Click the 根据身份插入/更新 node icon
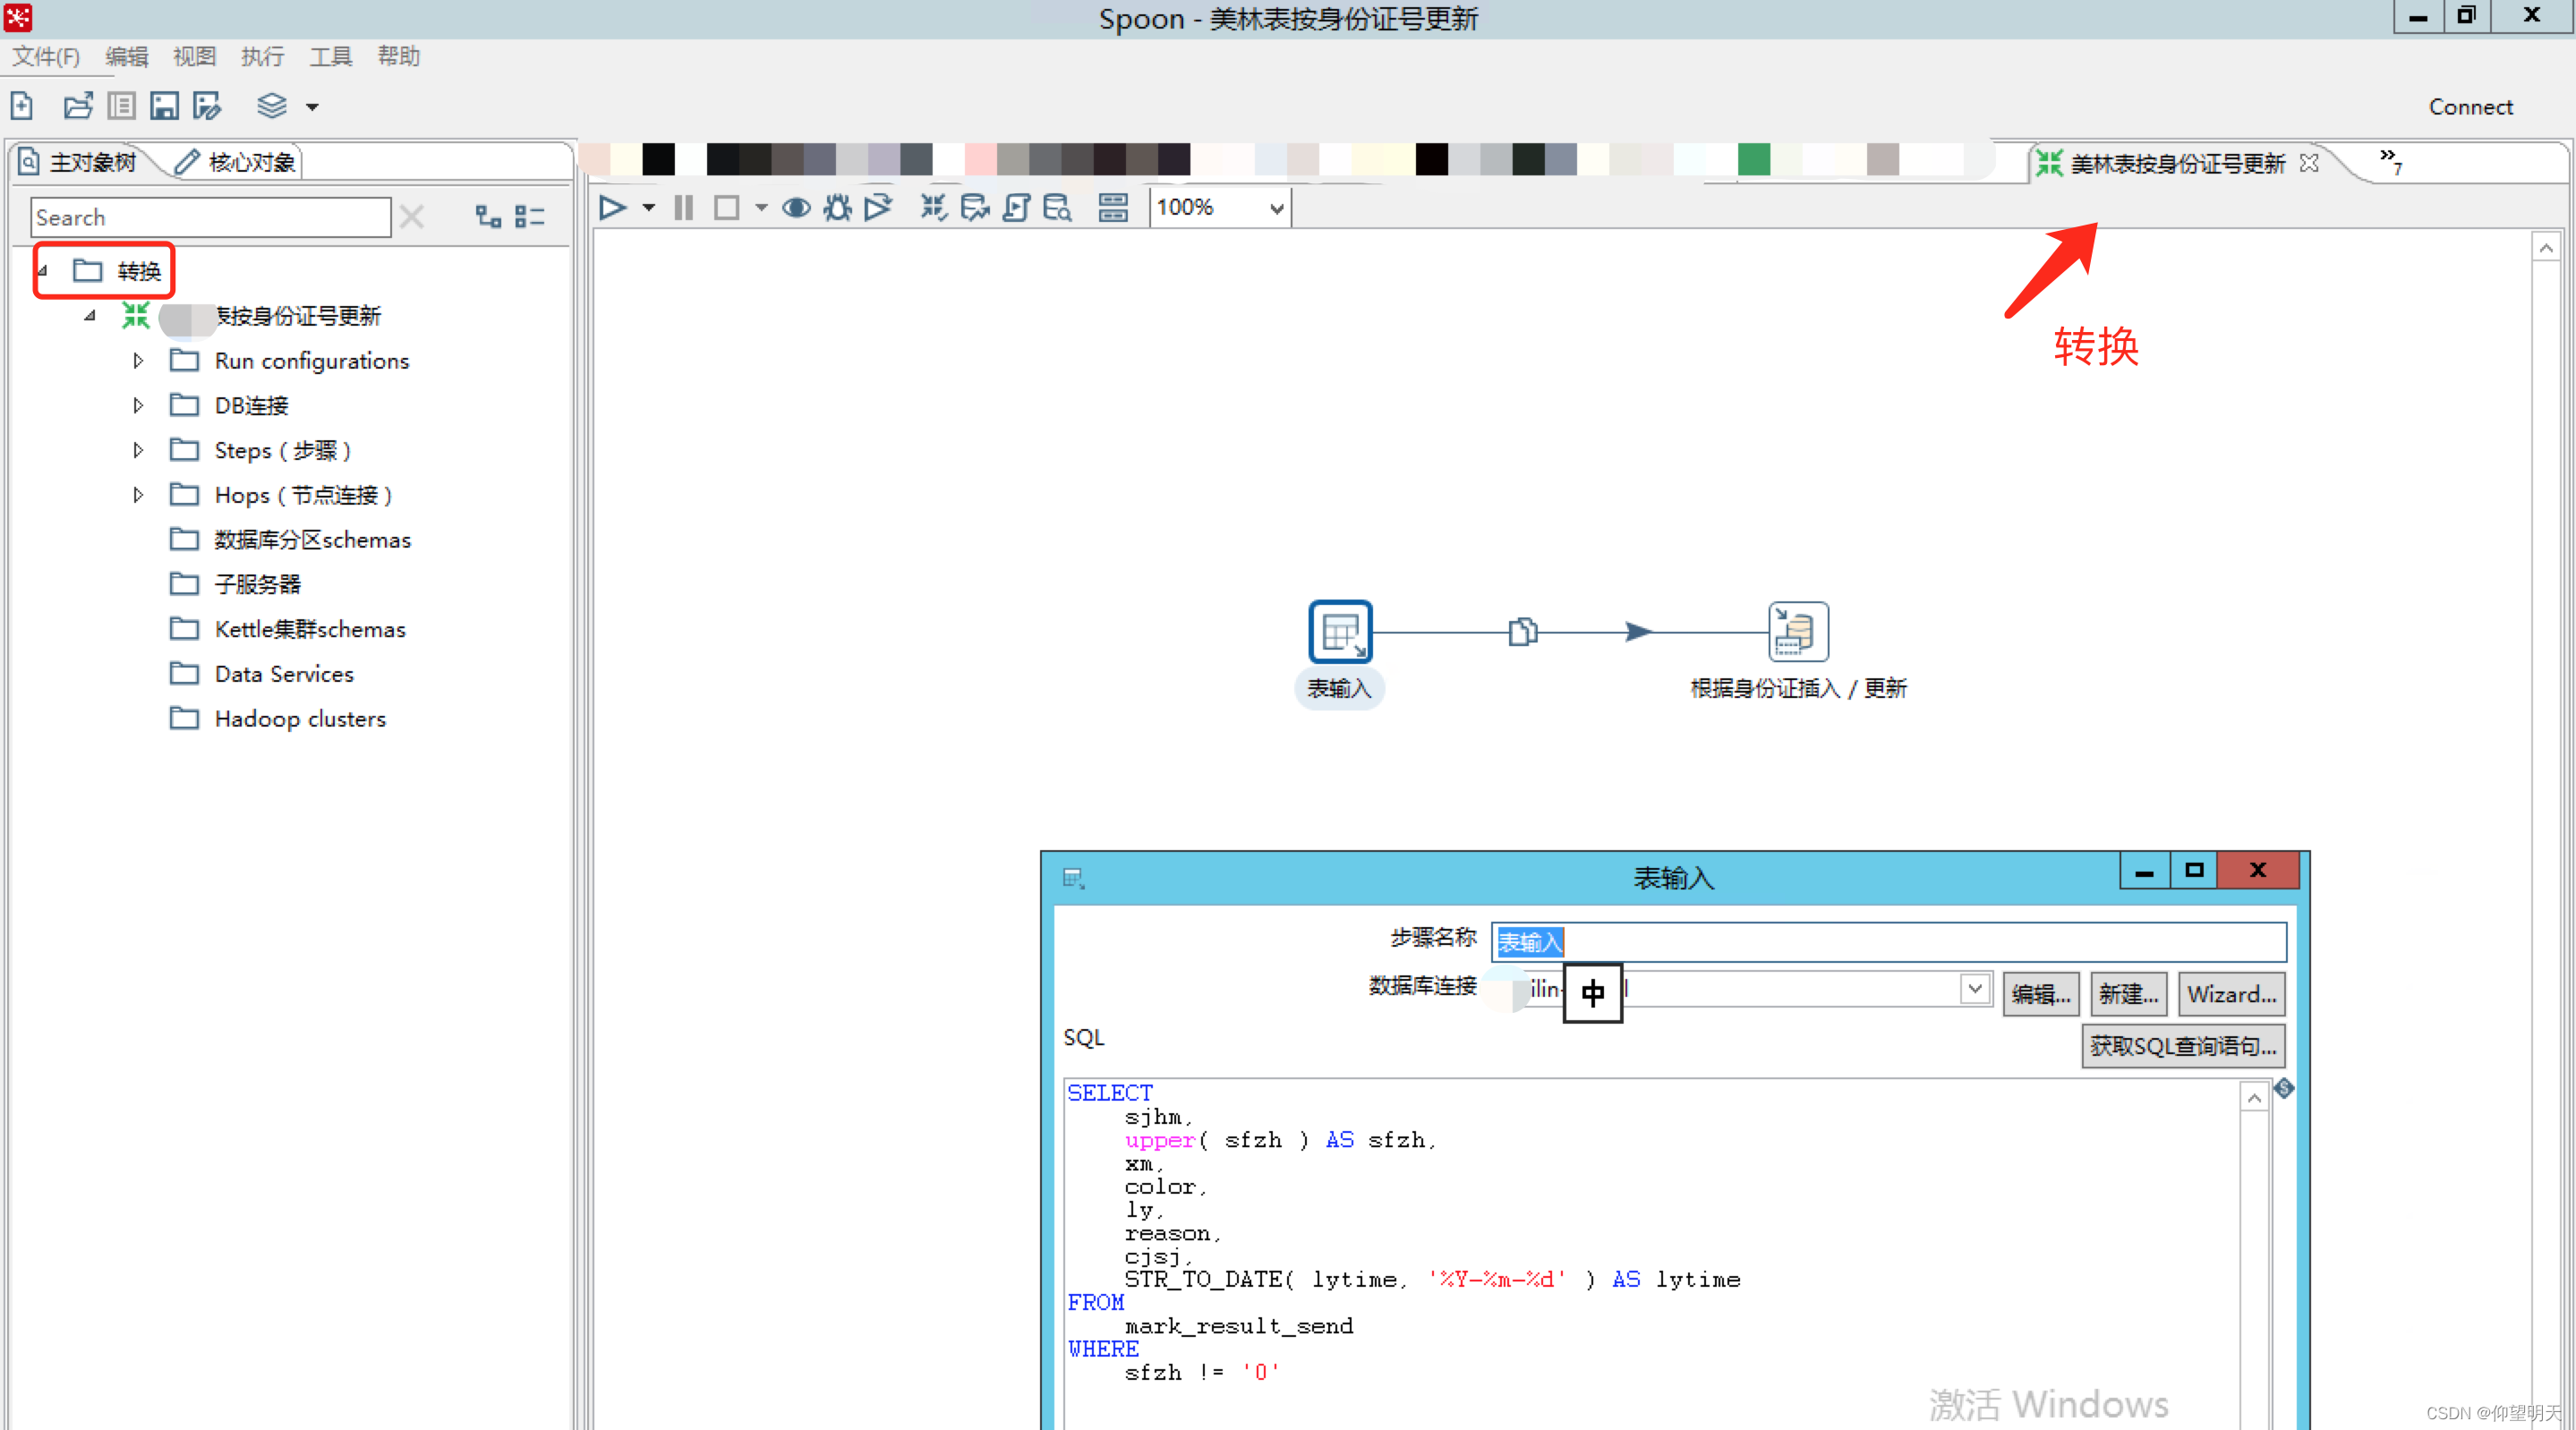This screenshot has height=1430, width=2576. (x=1796, y=631)
